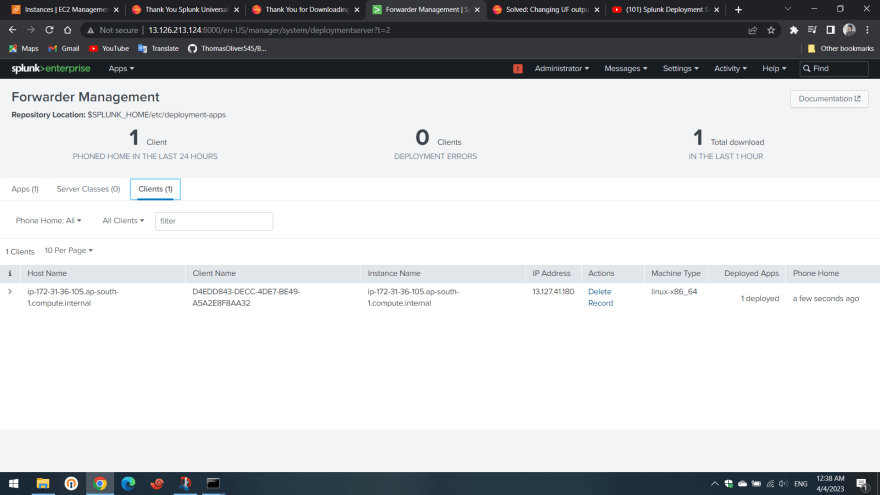Switch to the Server Classes (0) tab

point(88,189)
